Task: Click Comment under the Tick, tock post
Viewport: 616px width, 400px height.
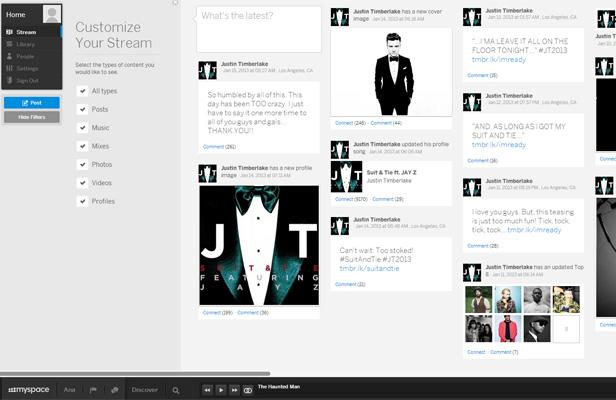Action: point(478,246)
